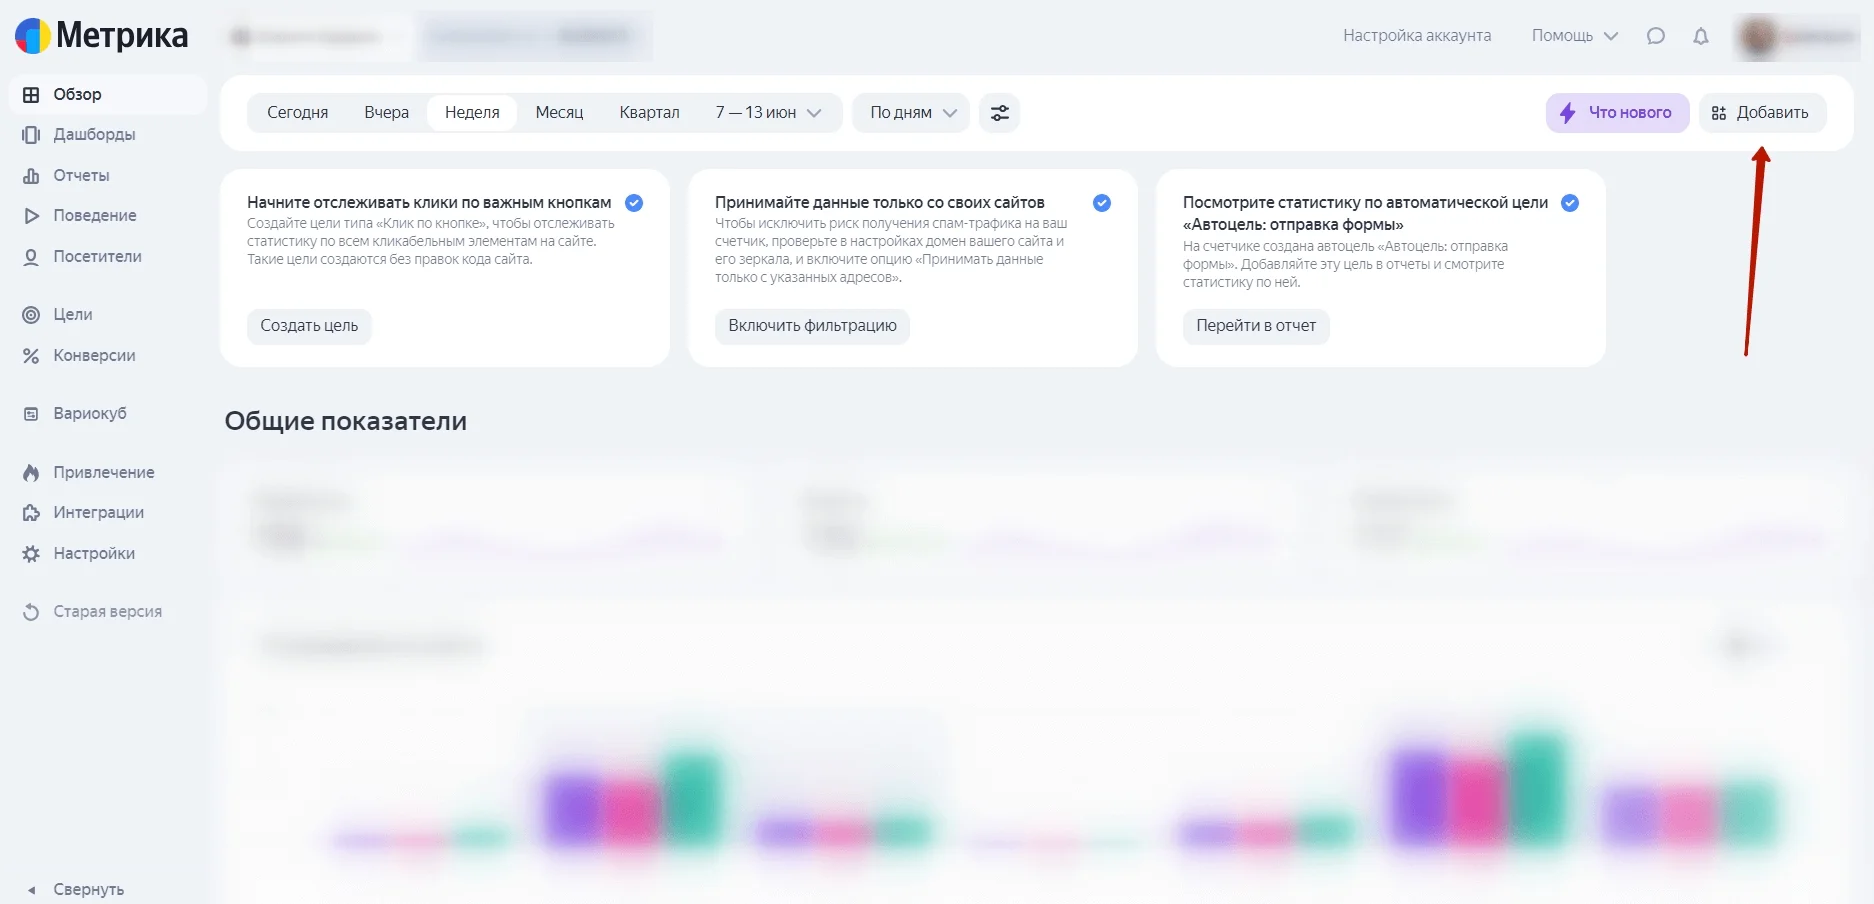Click the Интеграции puzzle icon
Screen dimensions: 1874x904
31,513
